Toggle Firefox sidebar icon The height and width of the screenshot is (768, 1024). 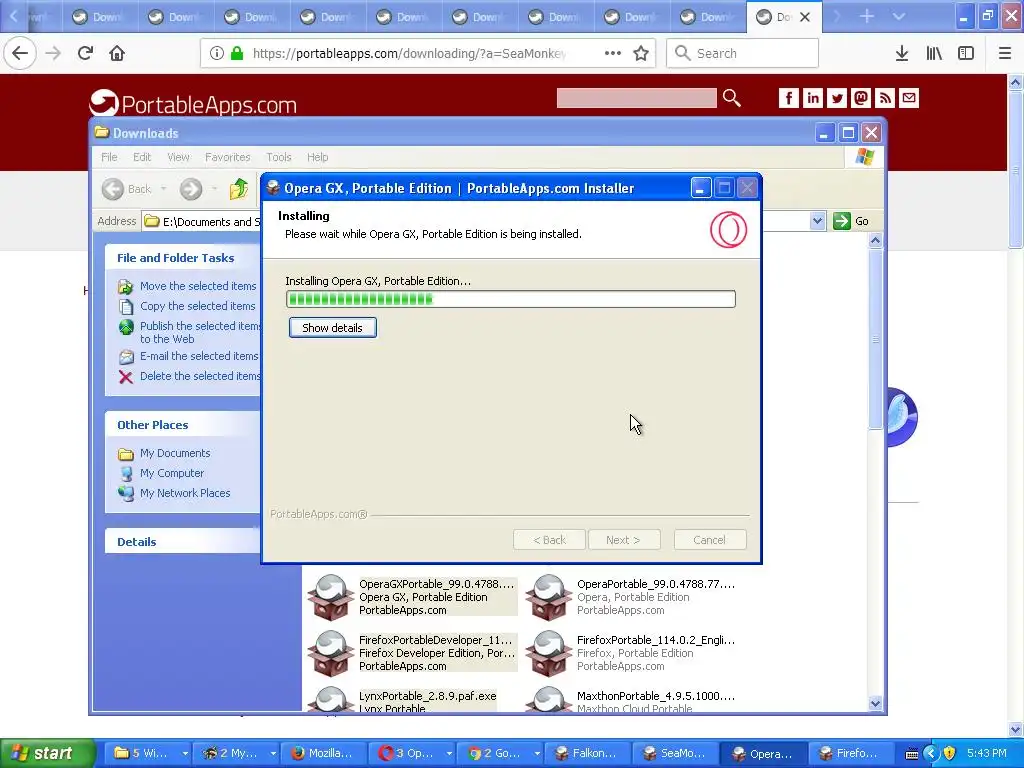pos(966,53)
